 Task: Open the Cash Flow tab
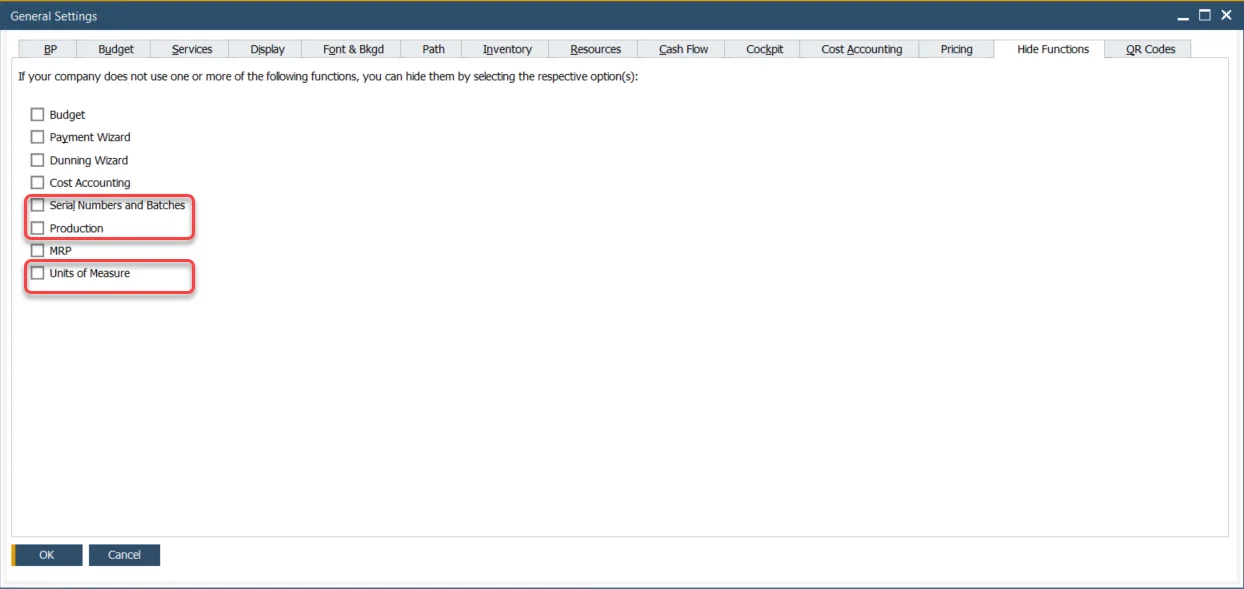tap(681, 48)
